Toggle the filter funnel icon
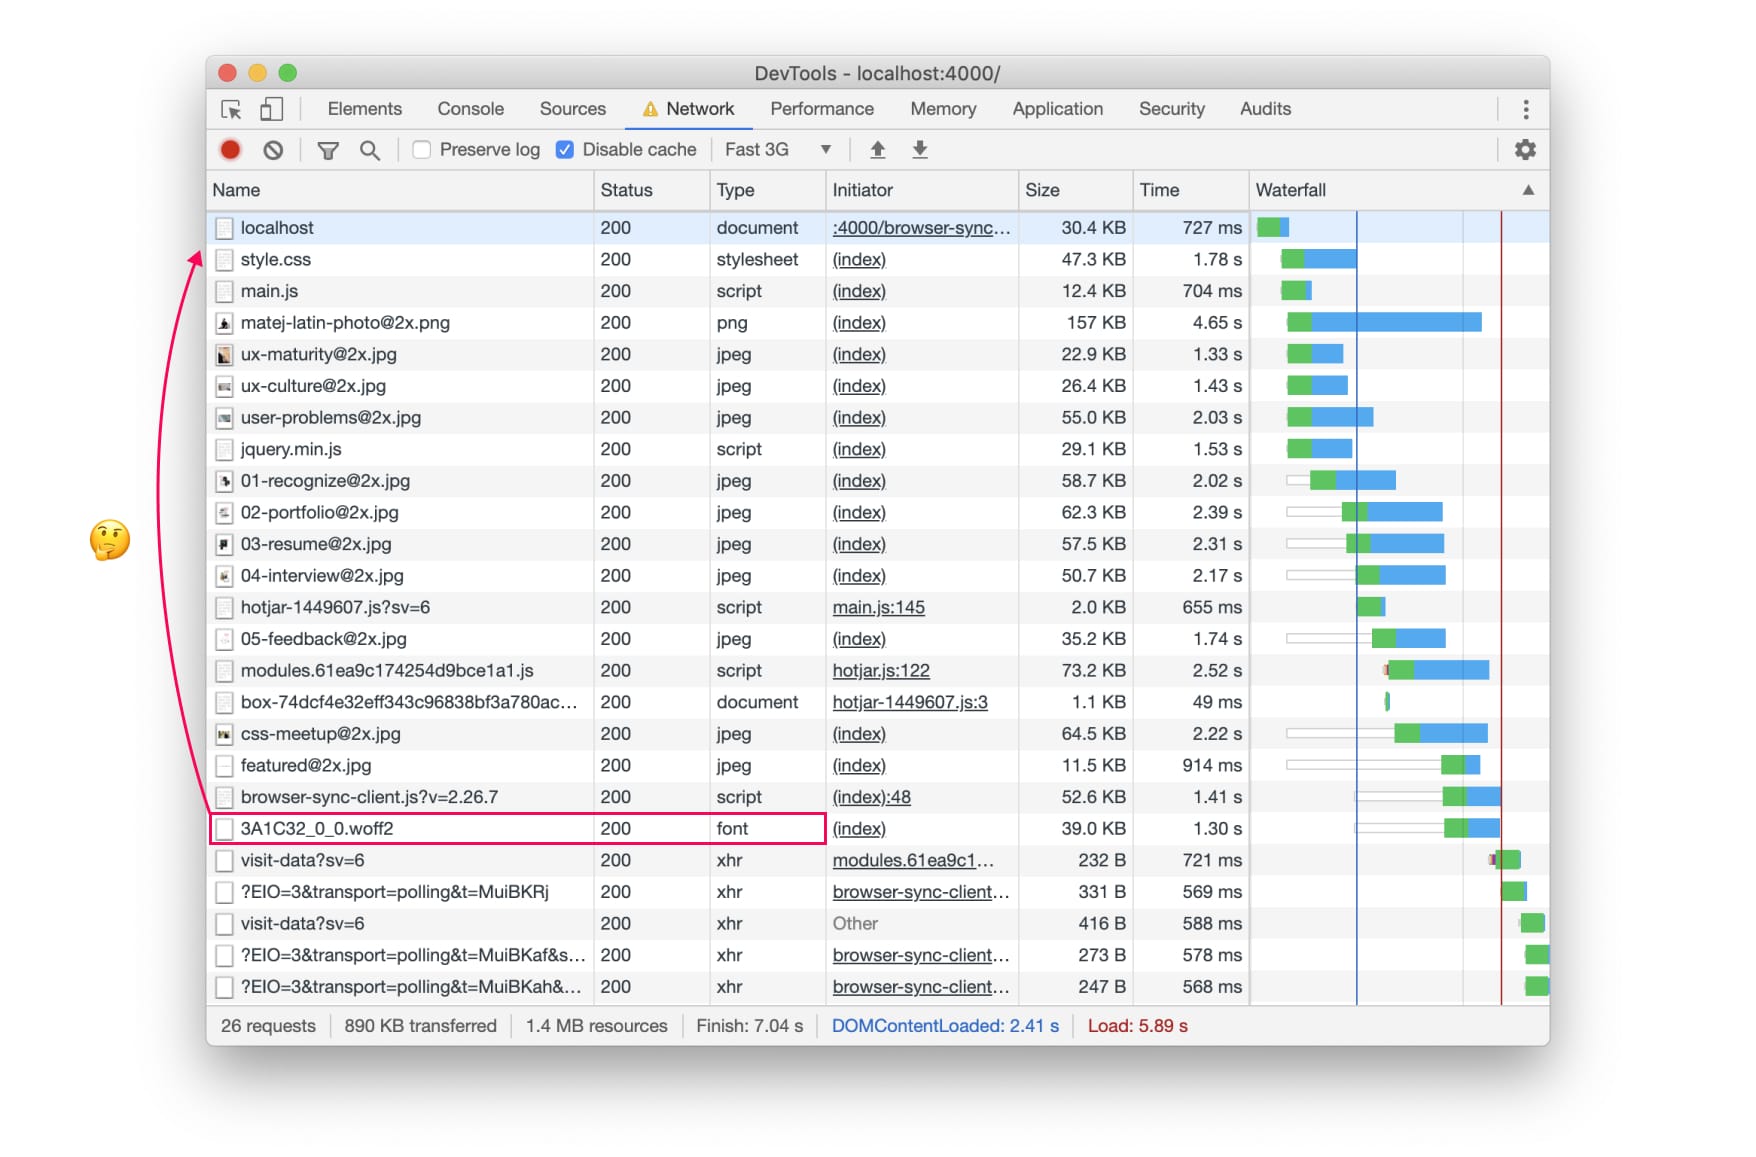 pos(327,150)
